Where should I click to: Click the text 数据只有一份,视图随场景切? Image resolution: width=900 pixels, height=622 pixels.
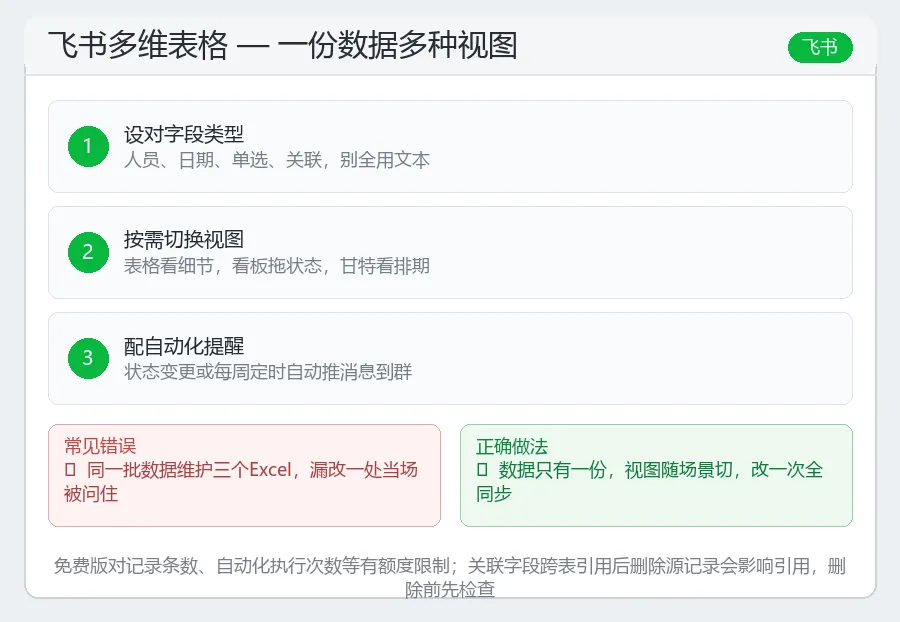click(x=615, y=470)
